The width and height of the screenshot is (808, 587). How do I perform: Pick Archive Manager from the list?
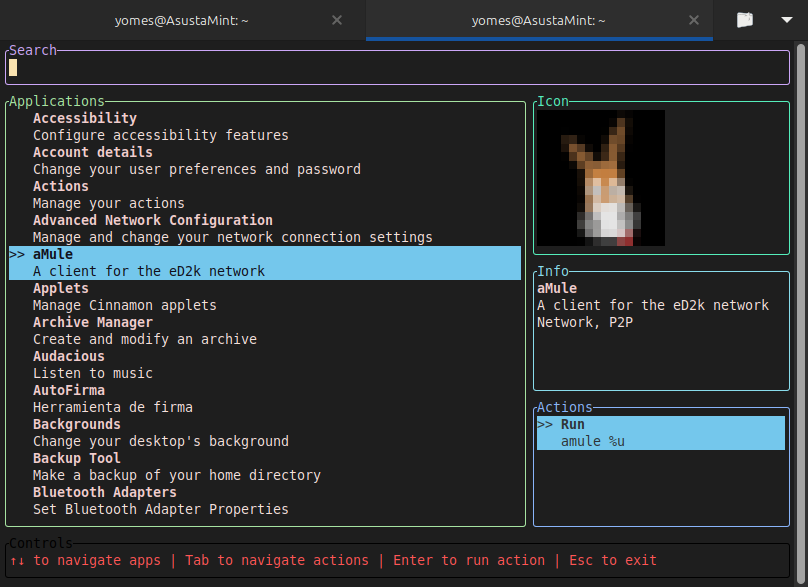coord(93,322)
